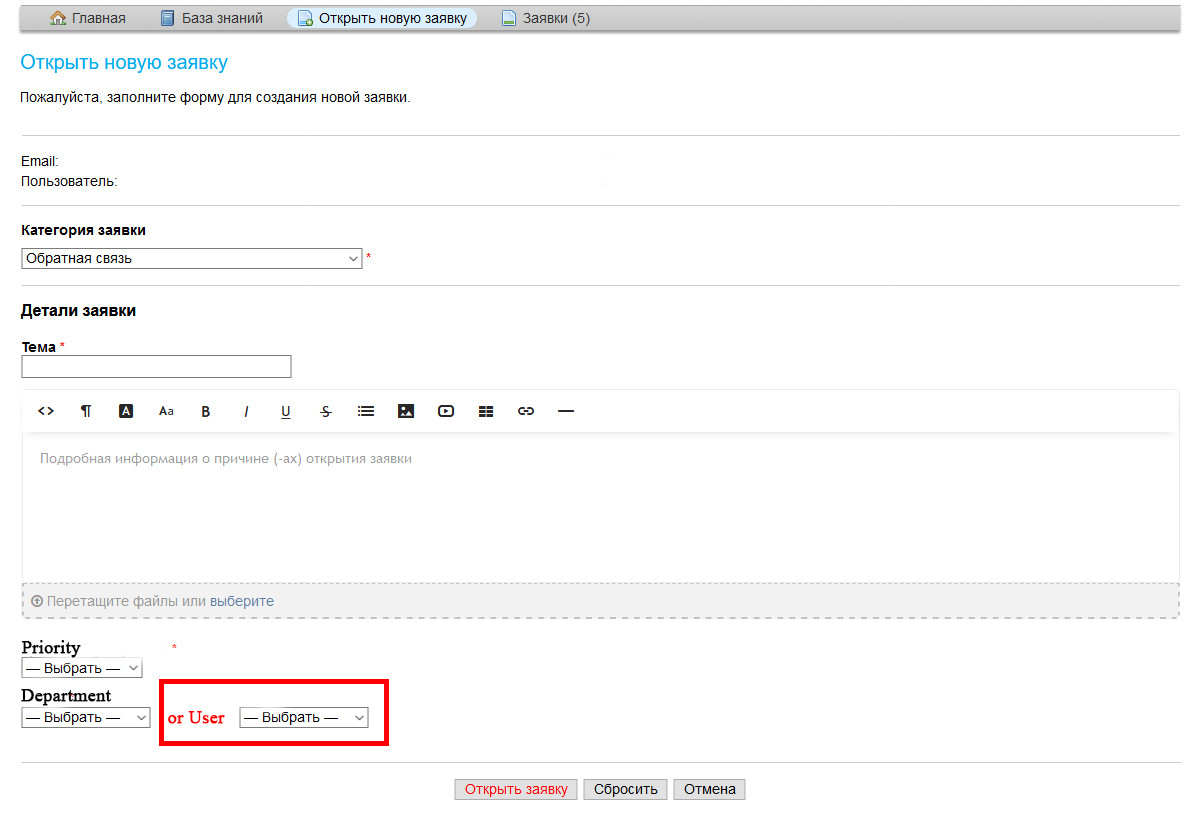Click the выберите file upload link
The width and height of the screenshot is (1200, 834).
pyautogui.click(x=241, y=601)
